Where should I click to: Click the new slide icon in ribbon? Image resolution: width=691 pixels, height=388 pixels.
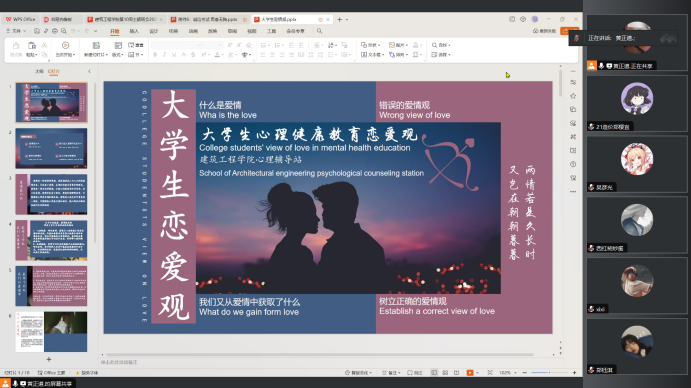pos(96,45)
